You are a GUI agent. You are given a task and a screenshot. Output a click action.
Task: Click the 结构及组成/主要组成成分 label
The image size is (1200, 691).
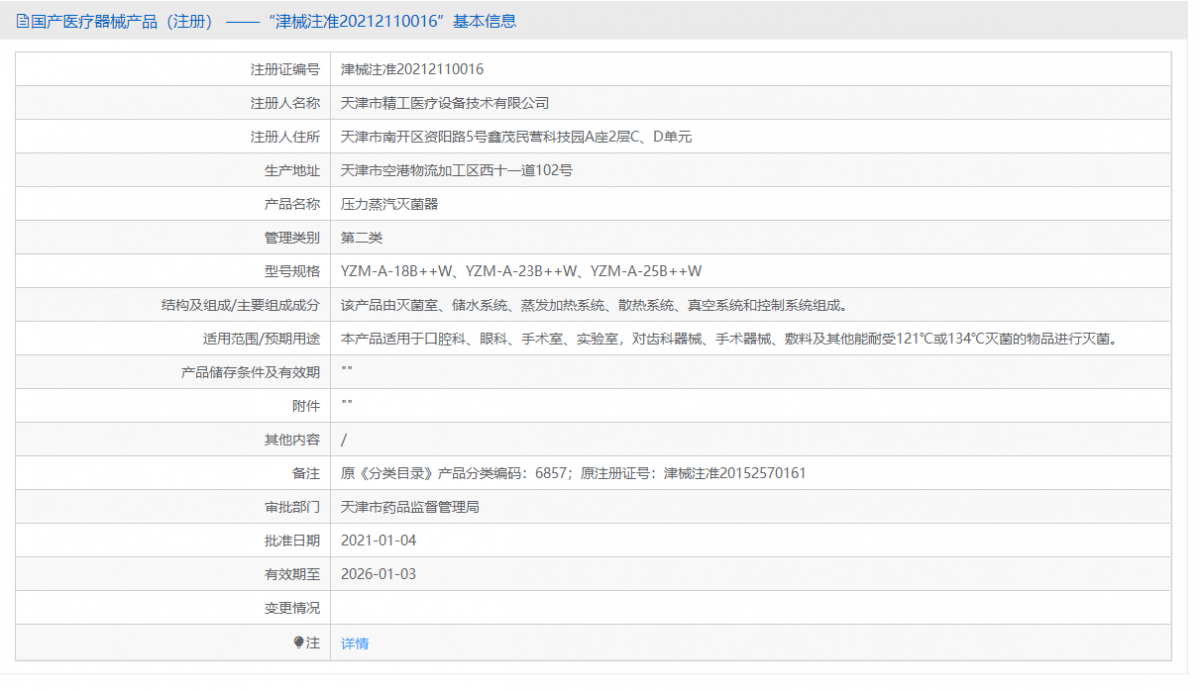pos(241,305)
